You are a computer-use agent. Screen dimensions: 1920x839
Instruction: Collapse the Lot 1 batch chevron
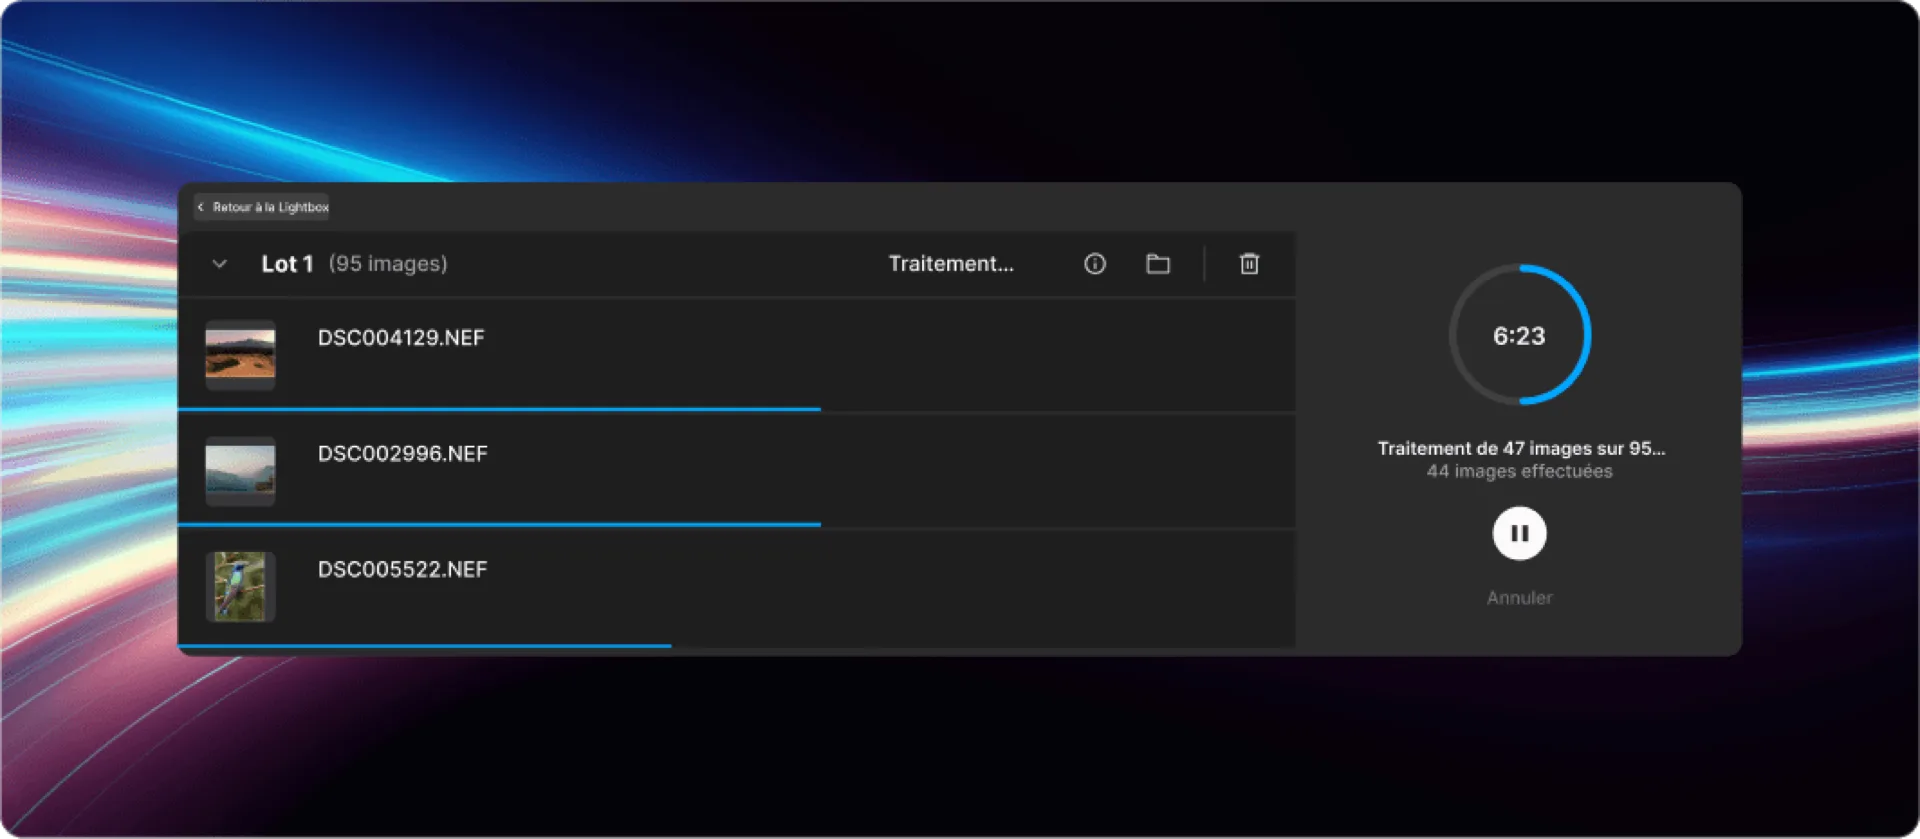(x=220, y=264)
